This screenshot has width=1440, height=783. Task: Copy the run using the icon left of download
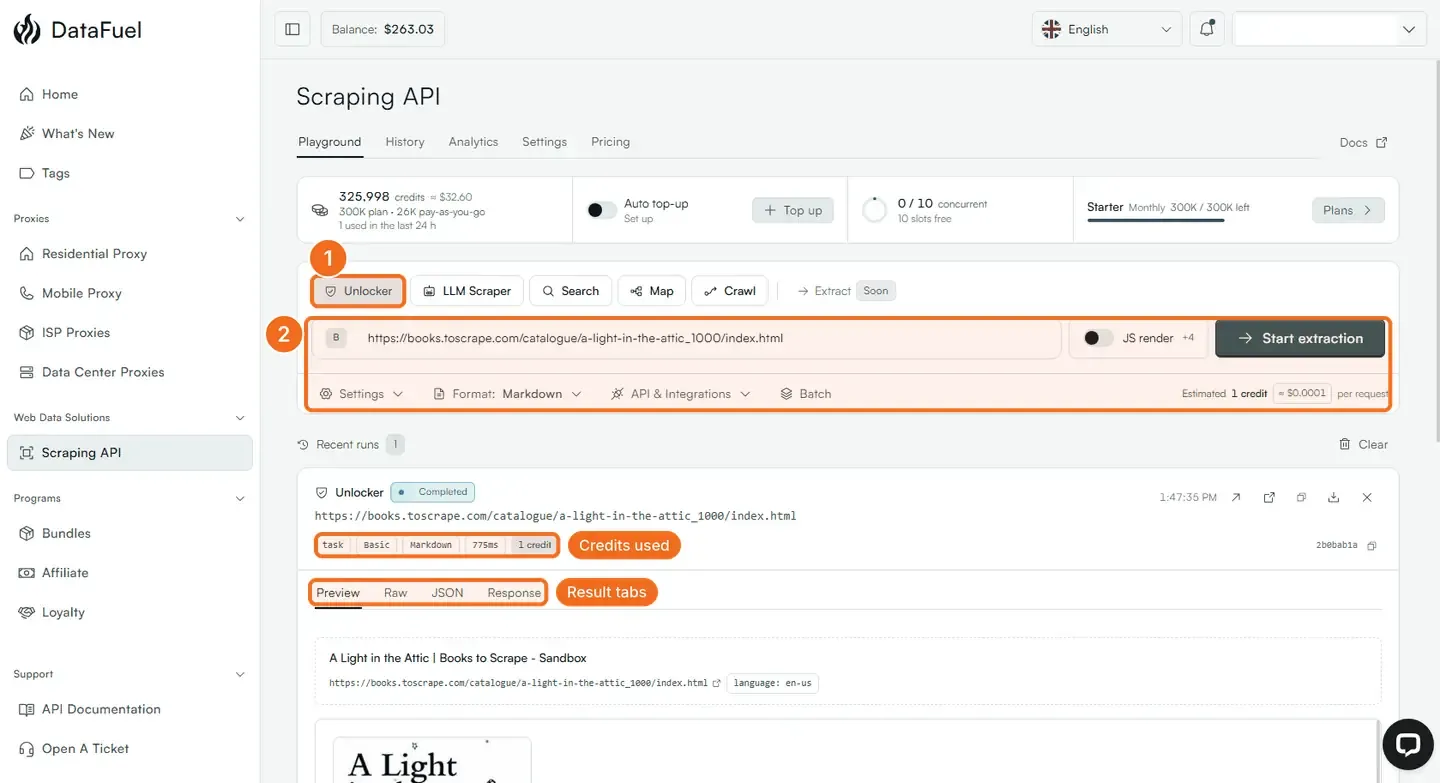click(x=1301, y=497)
